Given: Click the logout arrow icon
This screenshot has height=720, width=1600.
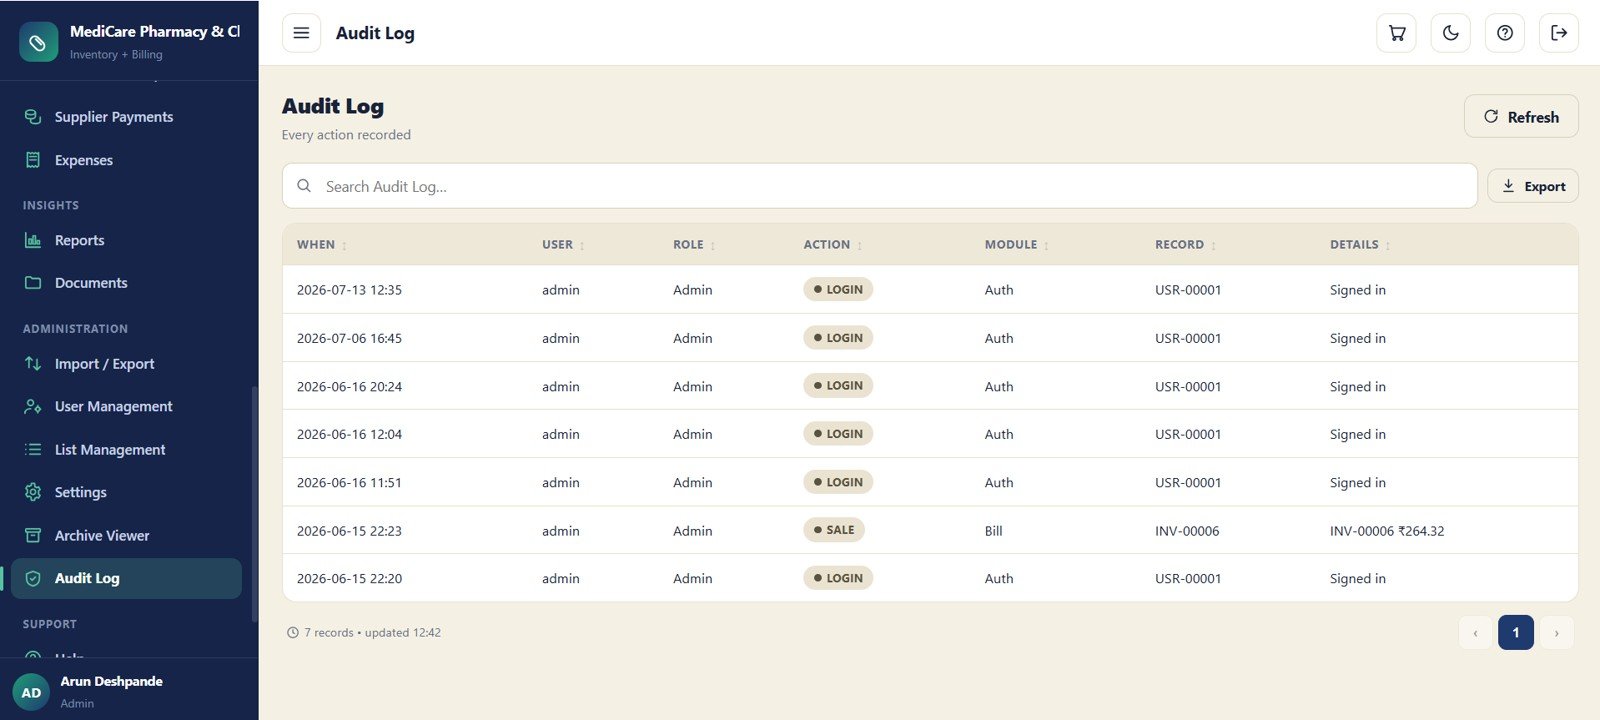Looking at the screenshot, I should tap(1559, 33).
